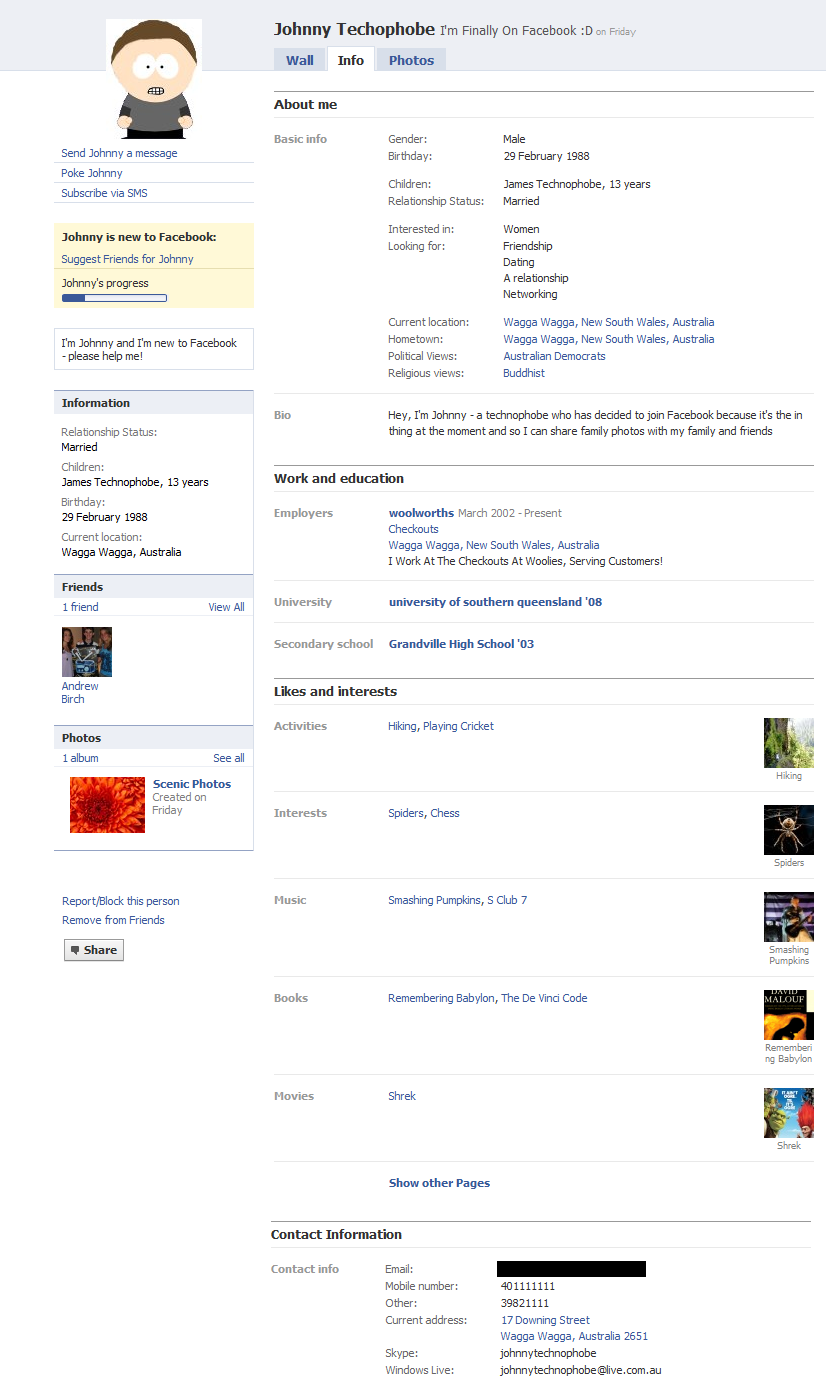Image resolution: width=827 pixels, height=1387 pixels.
Task: Open woolworths employer link
Action: [x=421, y=513]
